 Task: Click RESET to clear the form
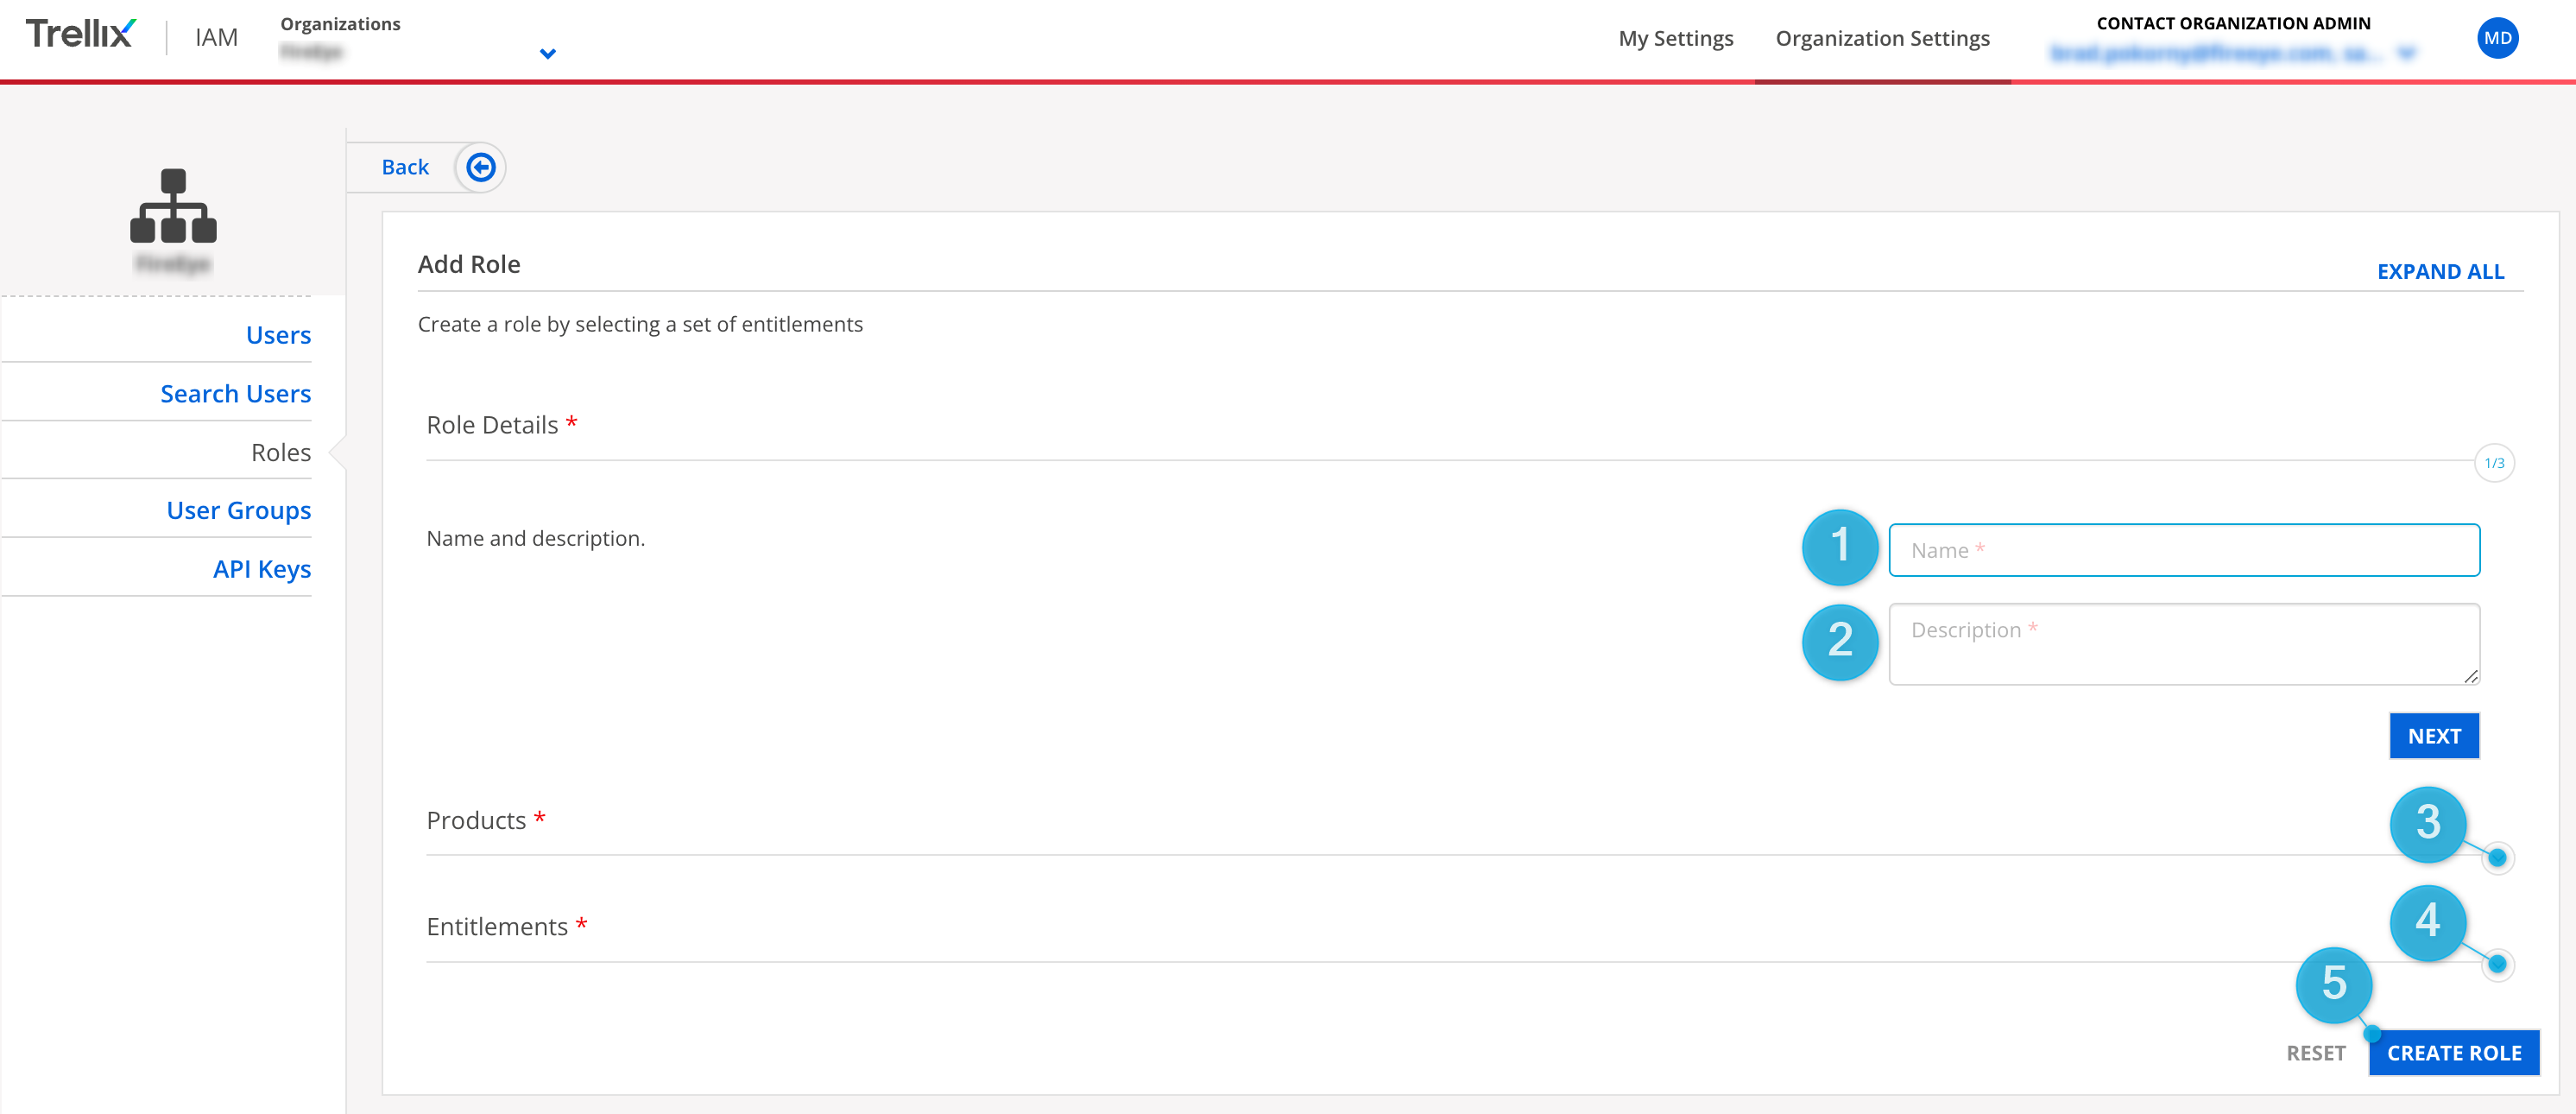[2317, 1052]
